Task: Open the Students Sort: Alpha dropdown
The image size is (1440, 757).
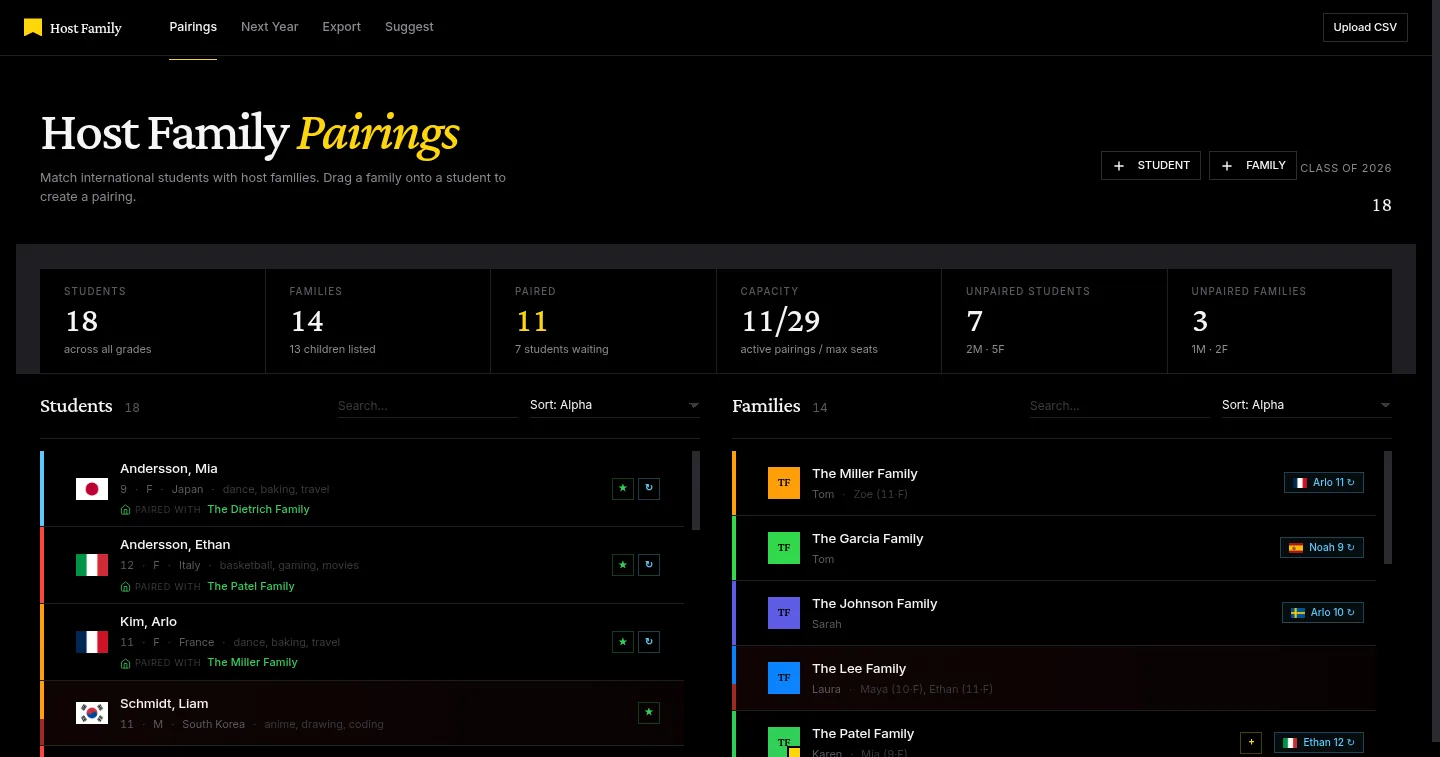Action: point(615,405)
